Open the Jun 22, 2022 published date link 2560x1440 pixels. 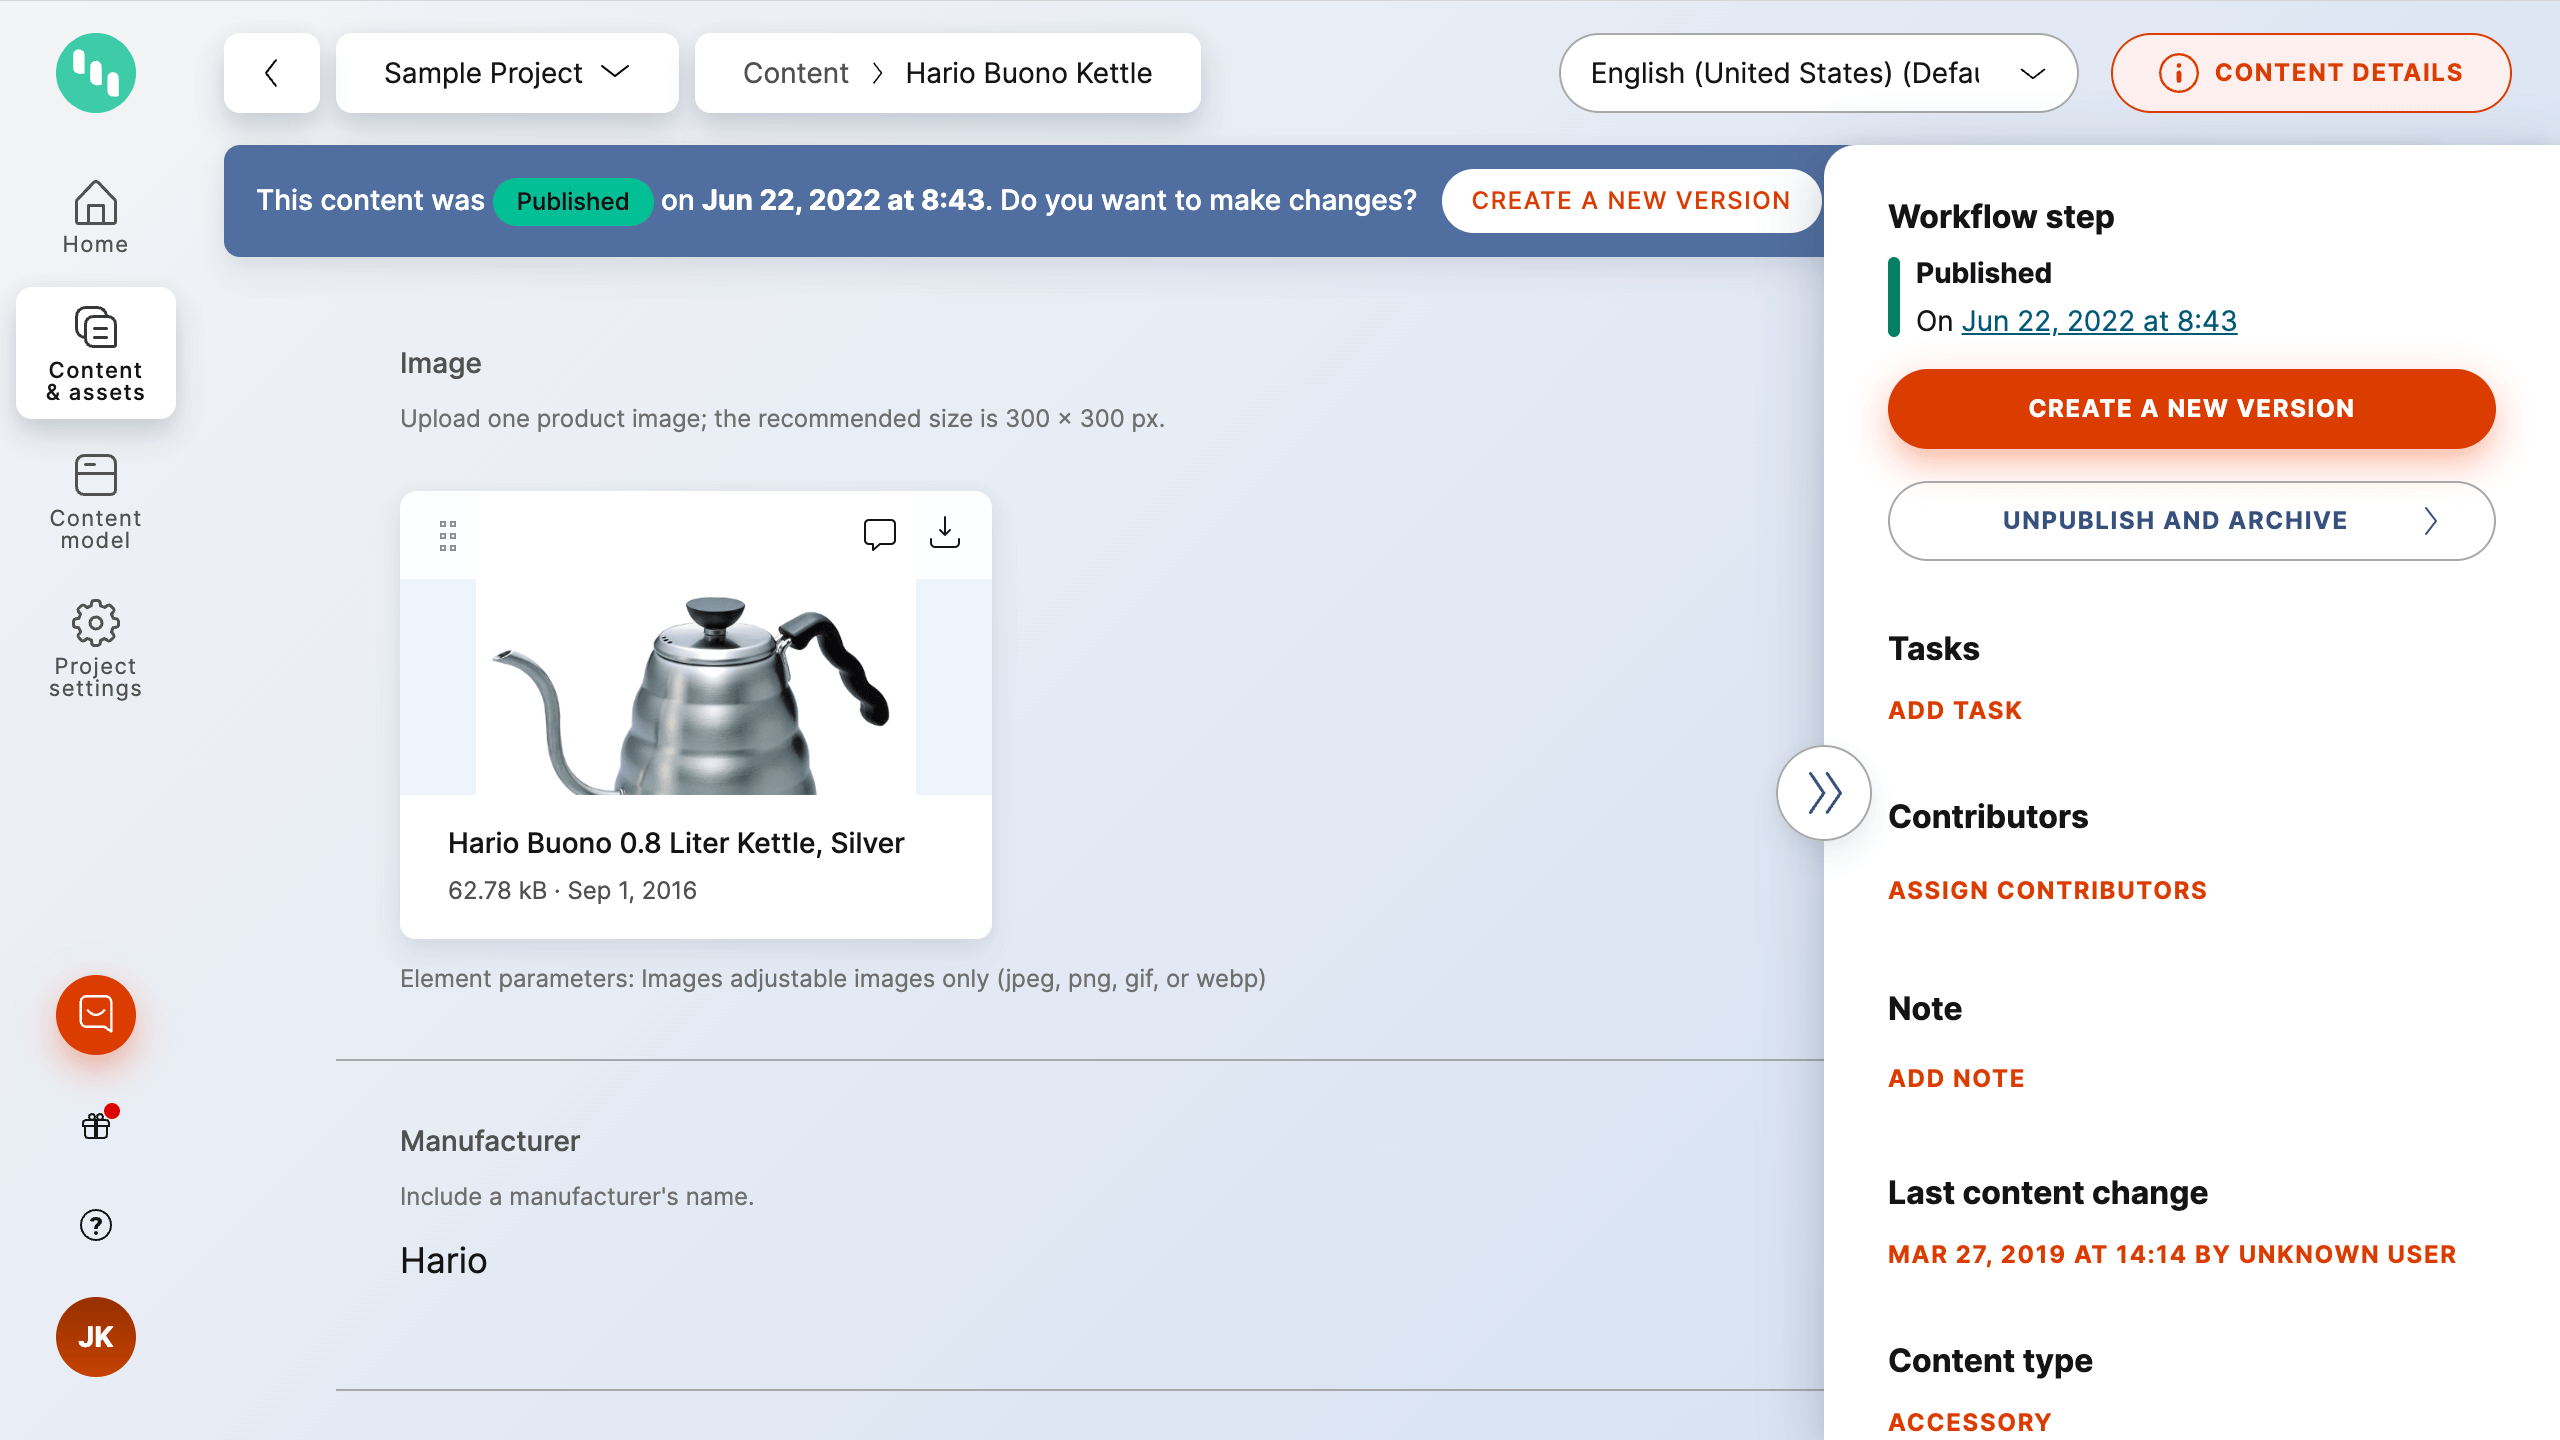(2098, 321)
